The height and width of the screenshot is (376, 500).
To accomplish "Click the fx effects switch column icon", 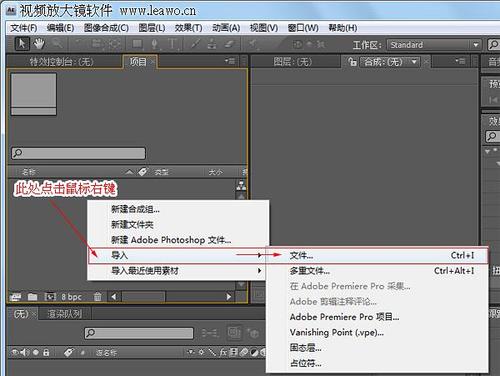I will (x=223, y=352).
